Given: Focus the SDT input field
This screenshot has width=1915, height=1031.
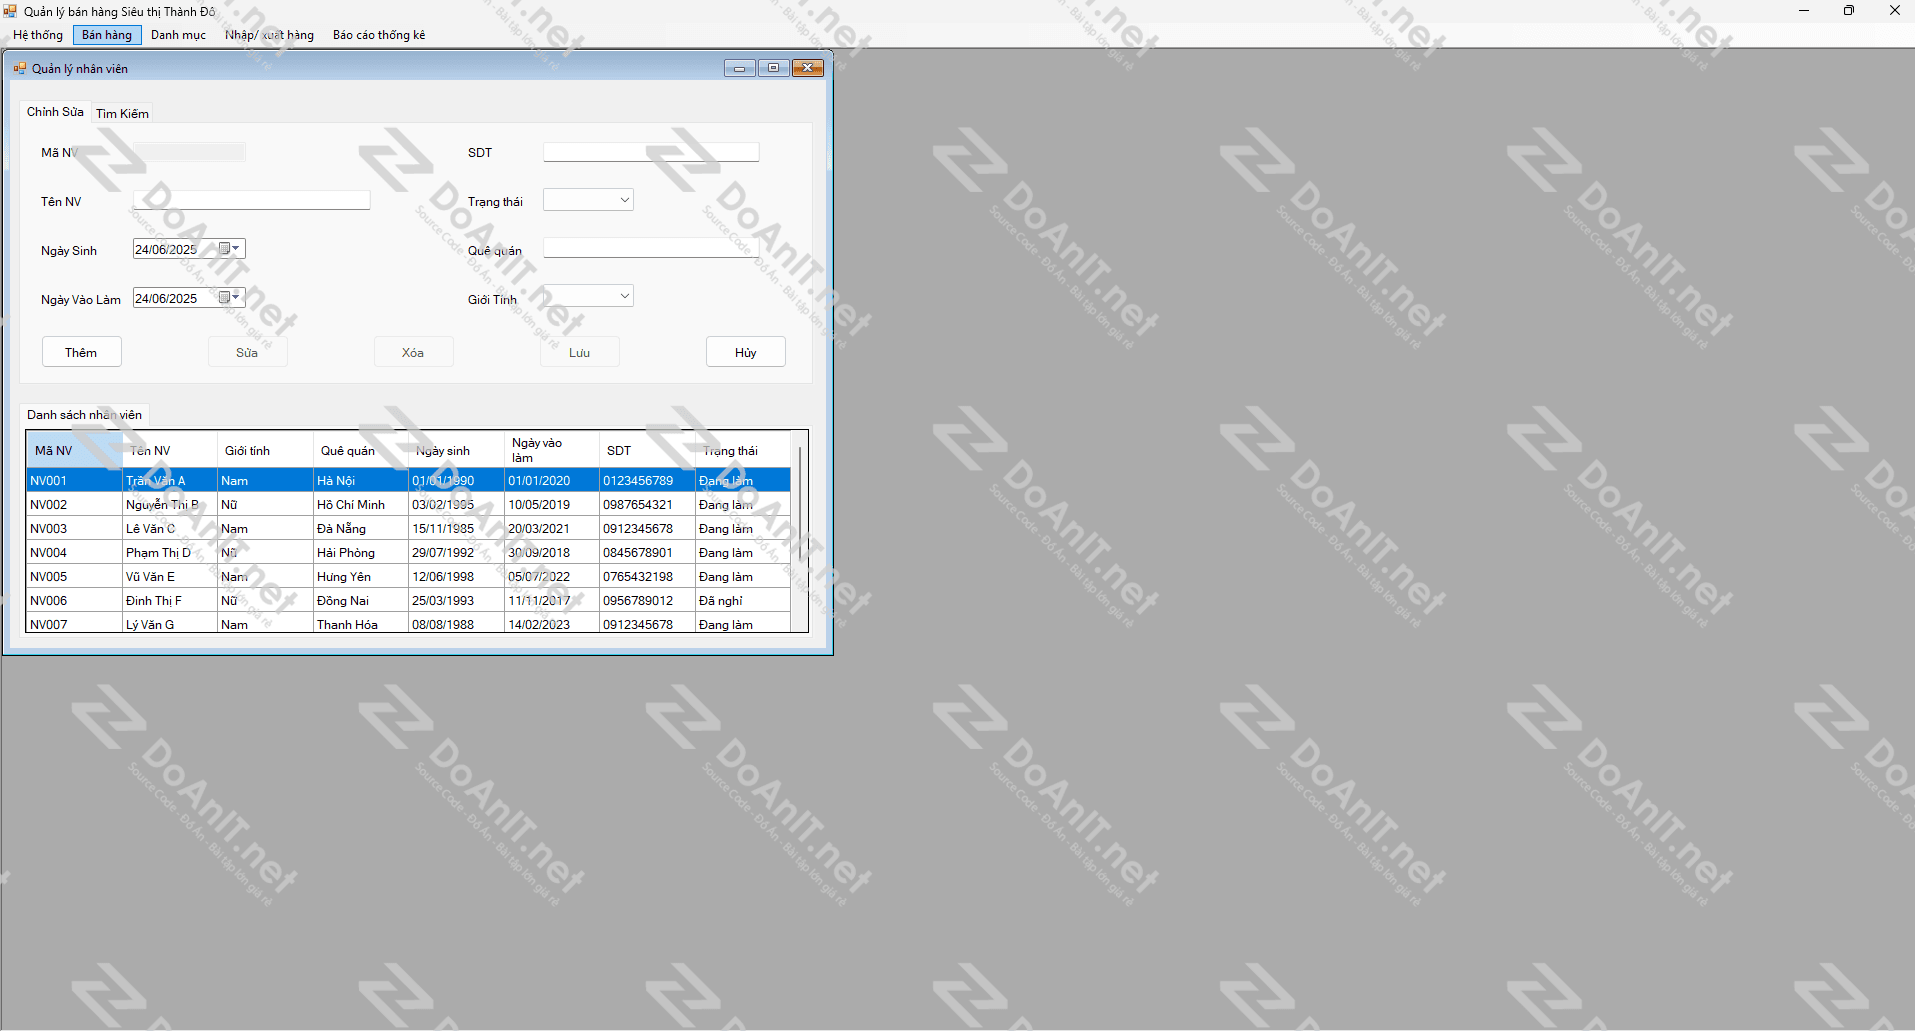Looking at the screenshot, I should 651,152.
